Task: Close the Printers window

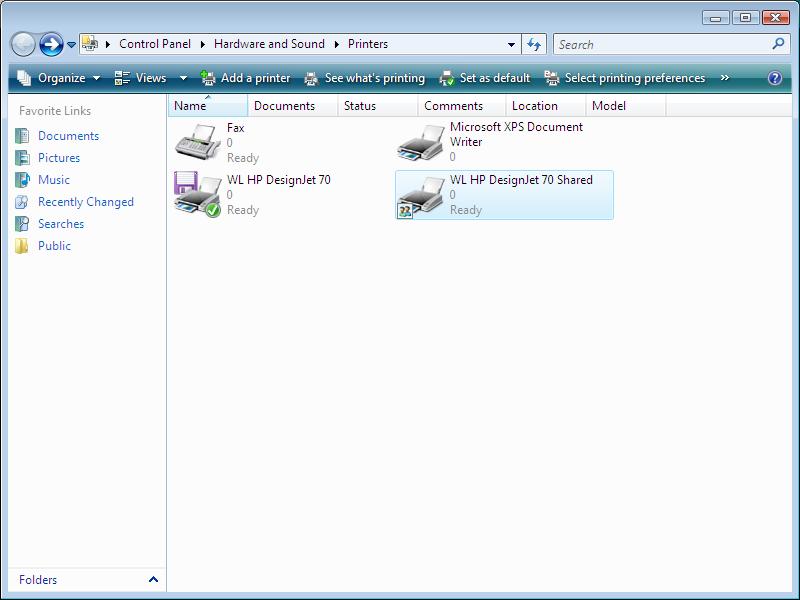Action: (x=776, y=18)
